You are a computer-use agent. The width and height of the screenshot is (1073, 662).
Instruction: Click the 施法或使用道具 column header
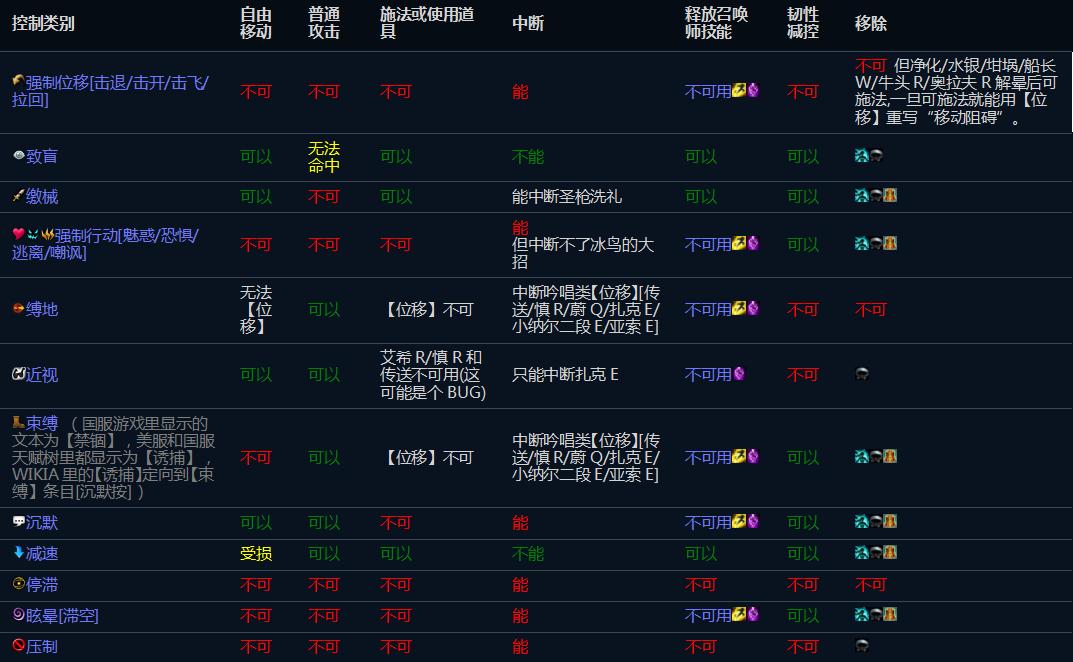tap(427, 23)
